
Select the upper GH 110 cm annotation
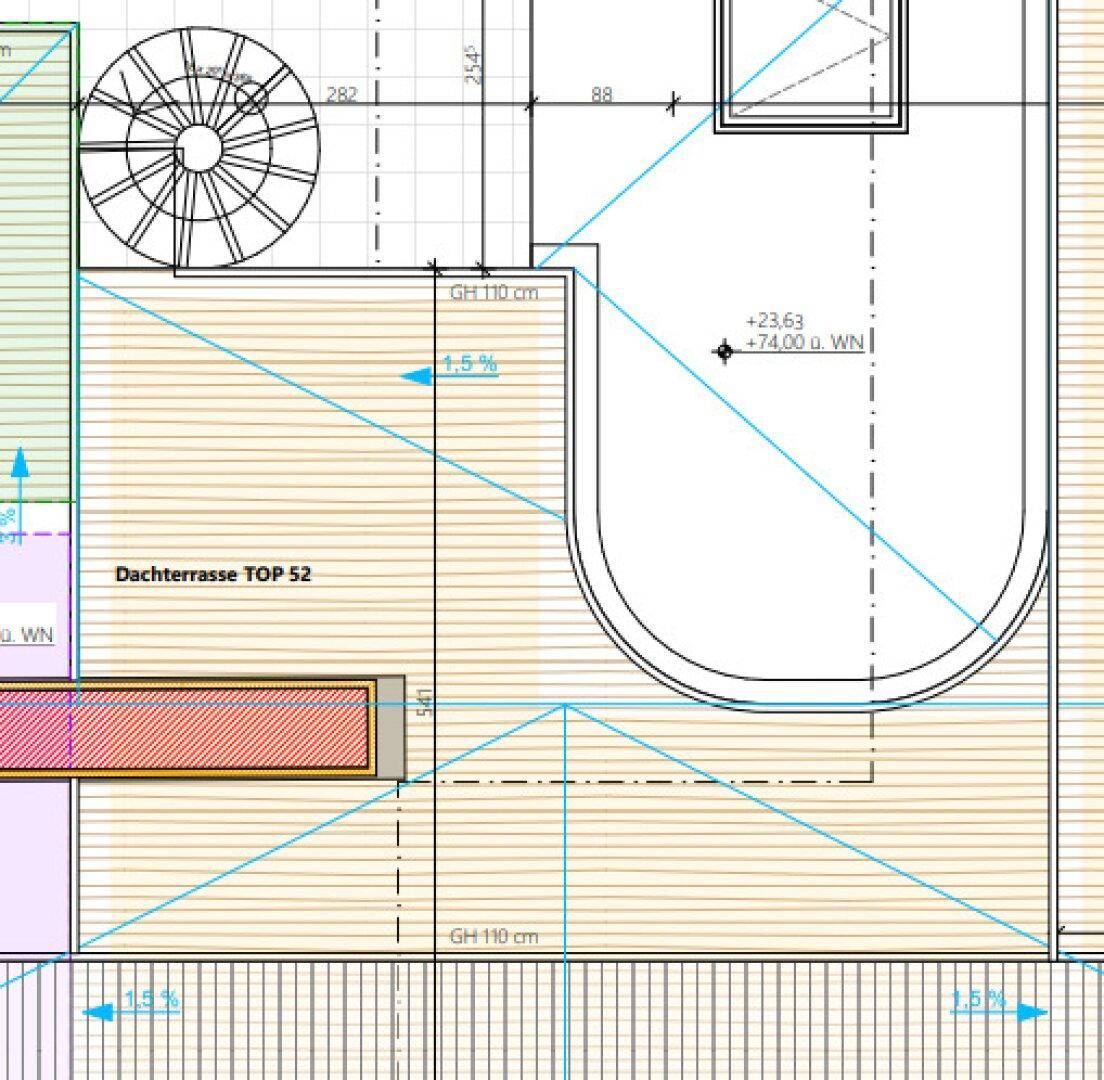[494, 293]
